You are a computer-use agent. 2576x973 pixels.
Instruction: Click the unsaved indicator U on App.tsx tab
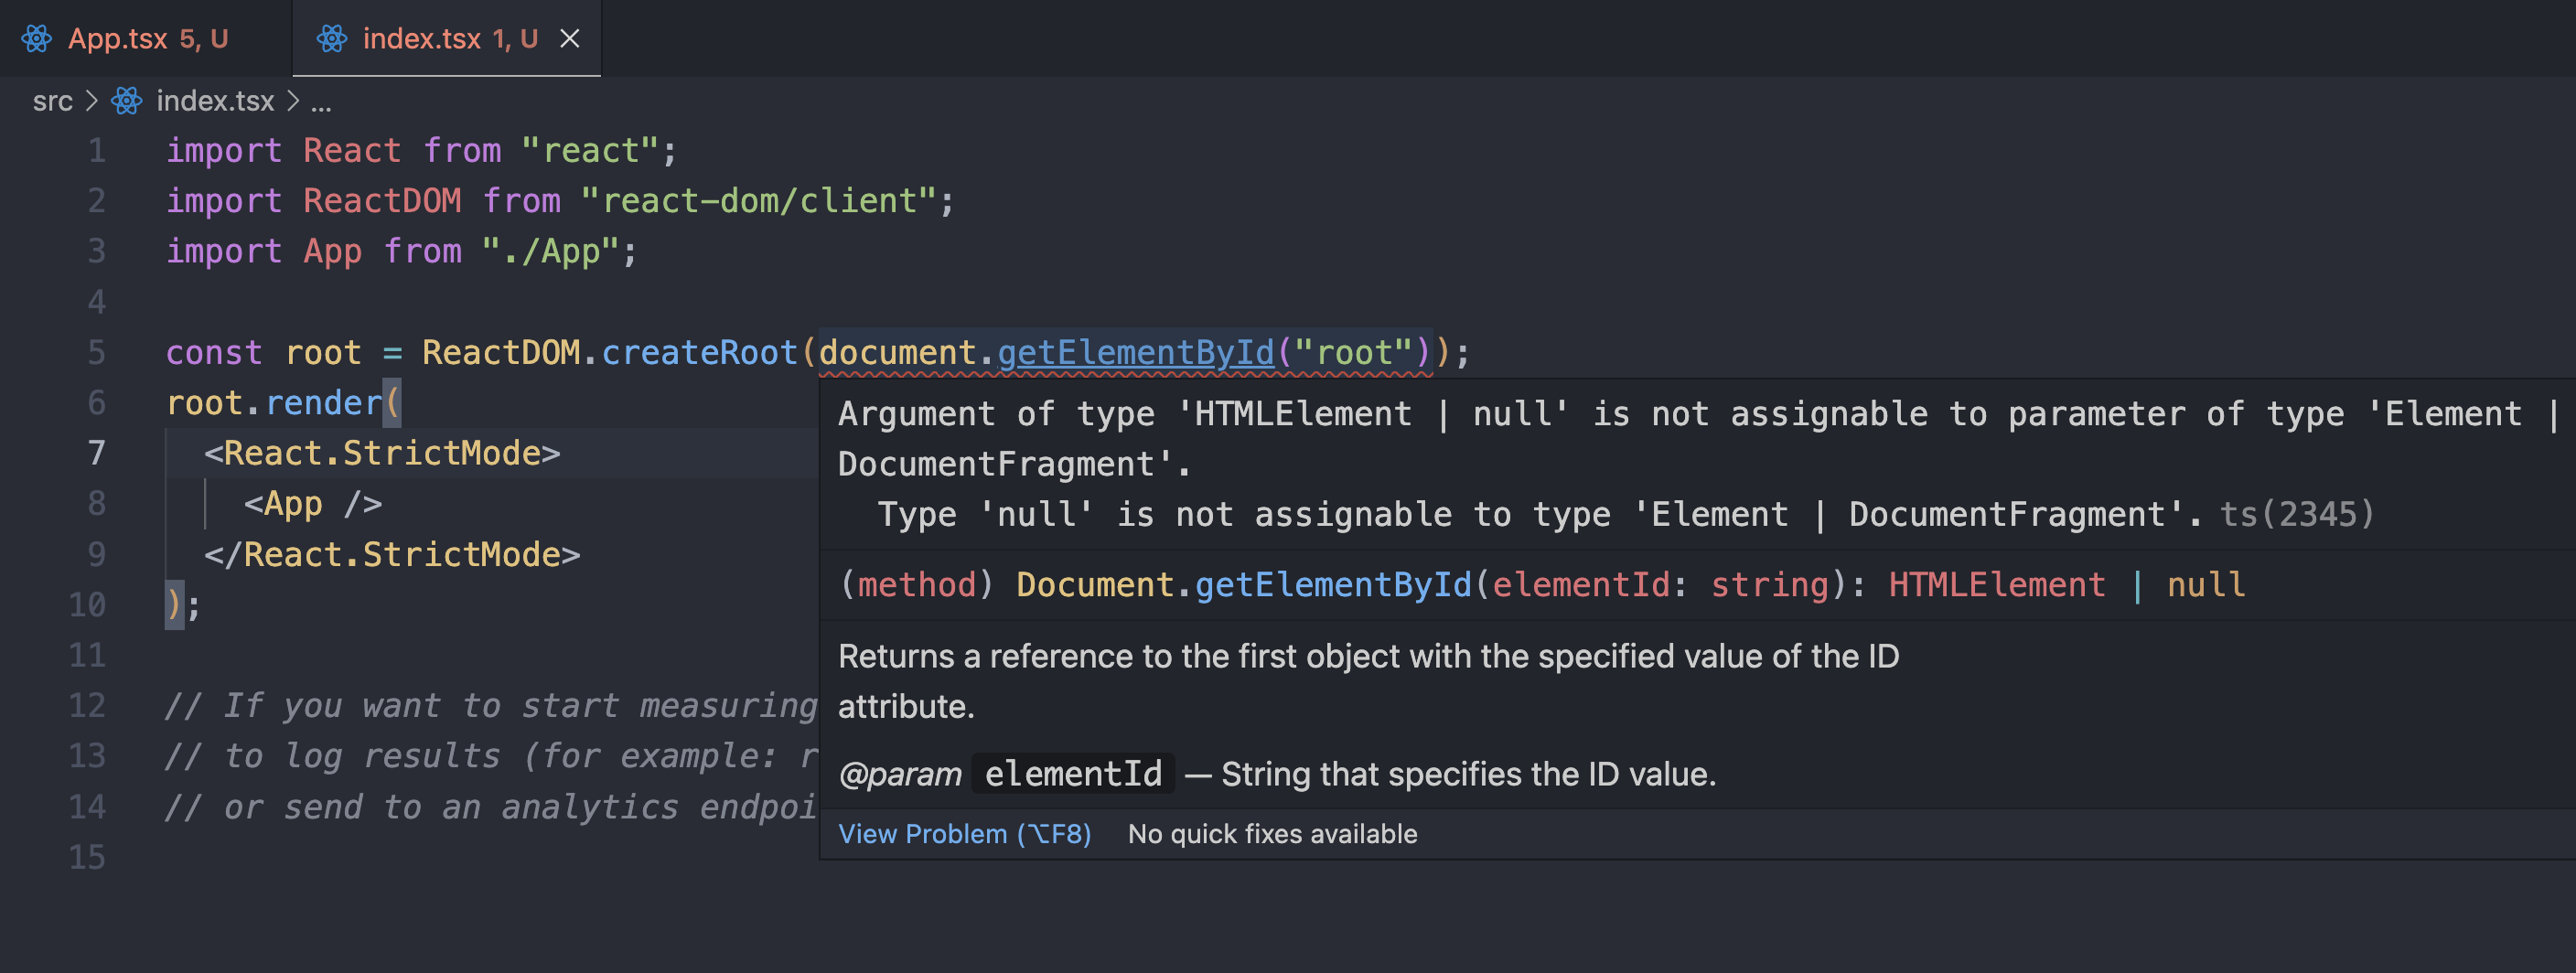click(x=218, y=38)
